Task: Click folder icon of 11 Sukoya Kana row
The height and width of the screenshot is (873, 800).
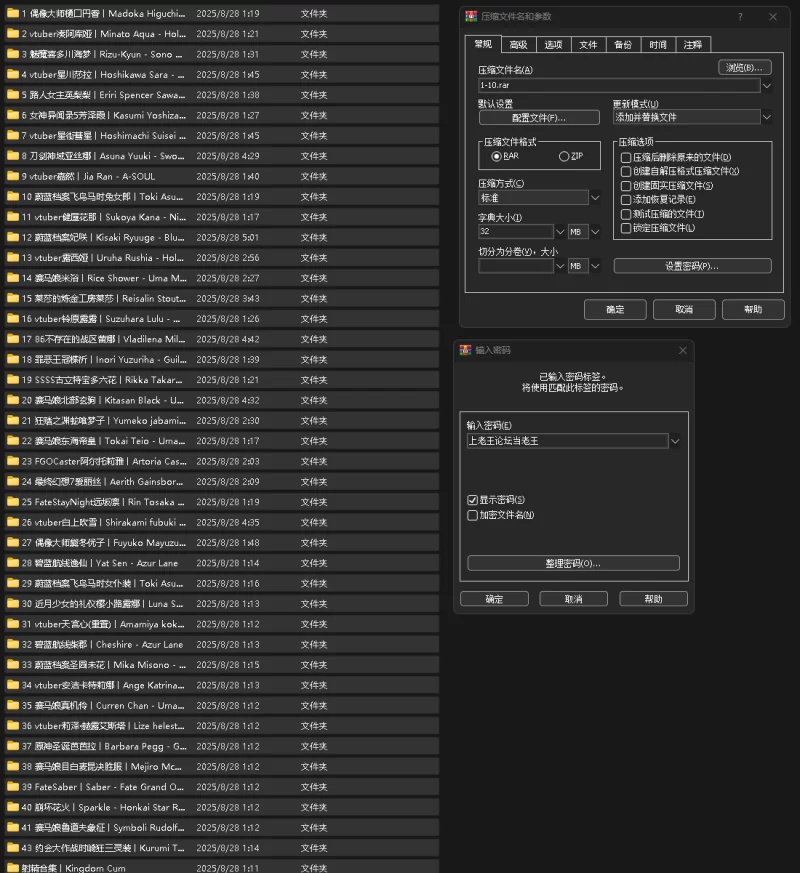Action: tap(12, 217)
